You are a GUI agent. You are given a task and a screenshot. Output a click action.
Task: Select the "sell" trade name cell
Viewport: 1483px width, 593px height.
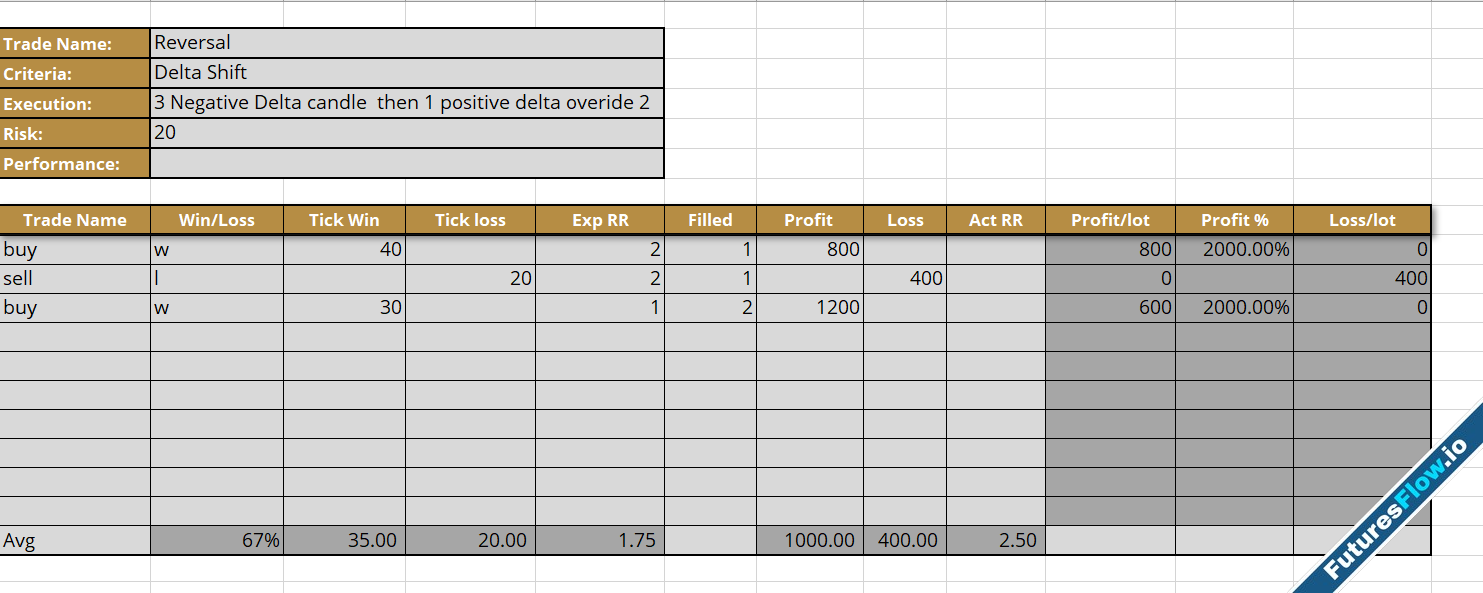[x=75, y=279]
